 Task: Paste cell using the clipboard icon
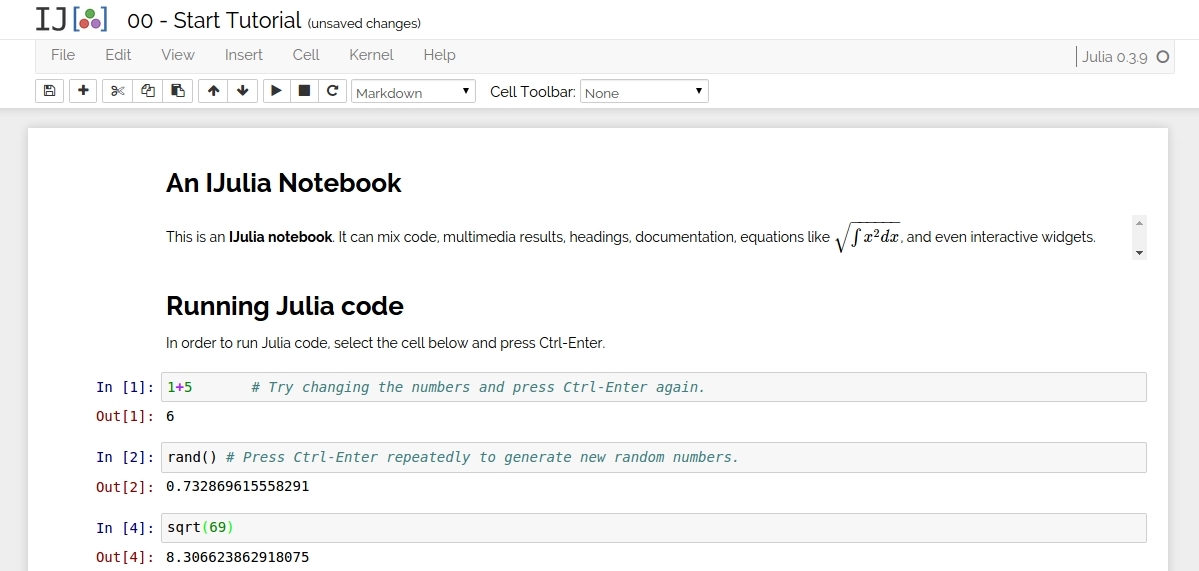pos(178,91)
